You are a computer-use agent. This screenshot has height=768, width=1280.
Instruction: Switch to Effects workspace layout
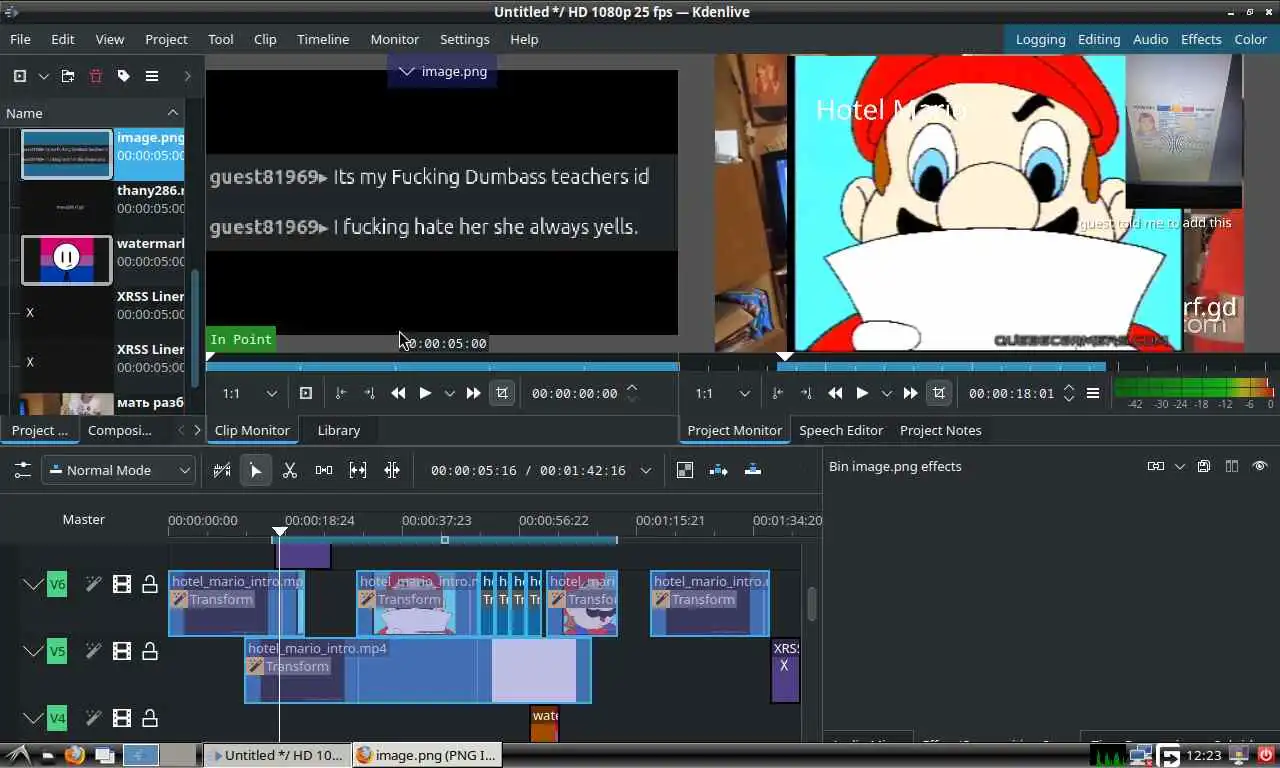(1201, 39)
